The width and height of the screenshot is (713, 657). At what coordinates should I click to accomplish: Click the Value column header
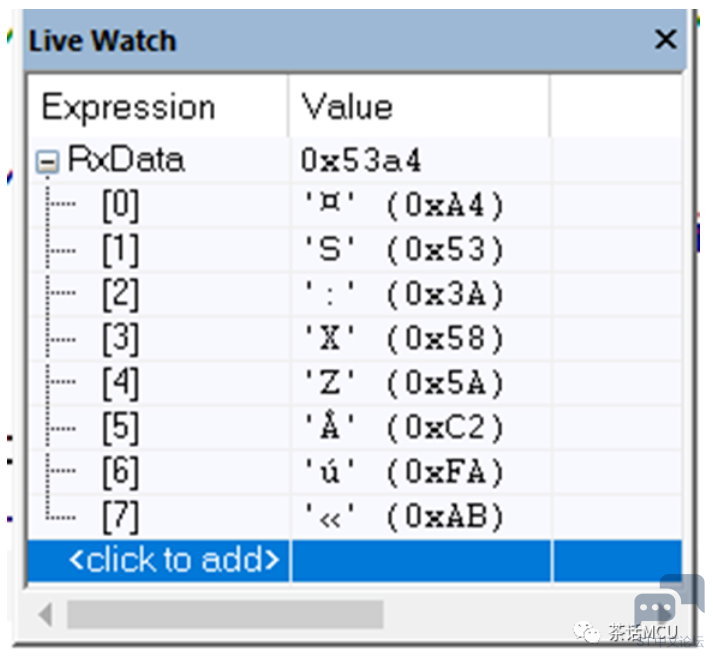pyautogui.click(x=419, y=107)
